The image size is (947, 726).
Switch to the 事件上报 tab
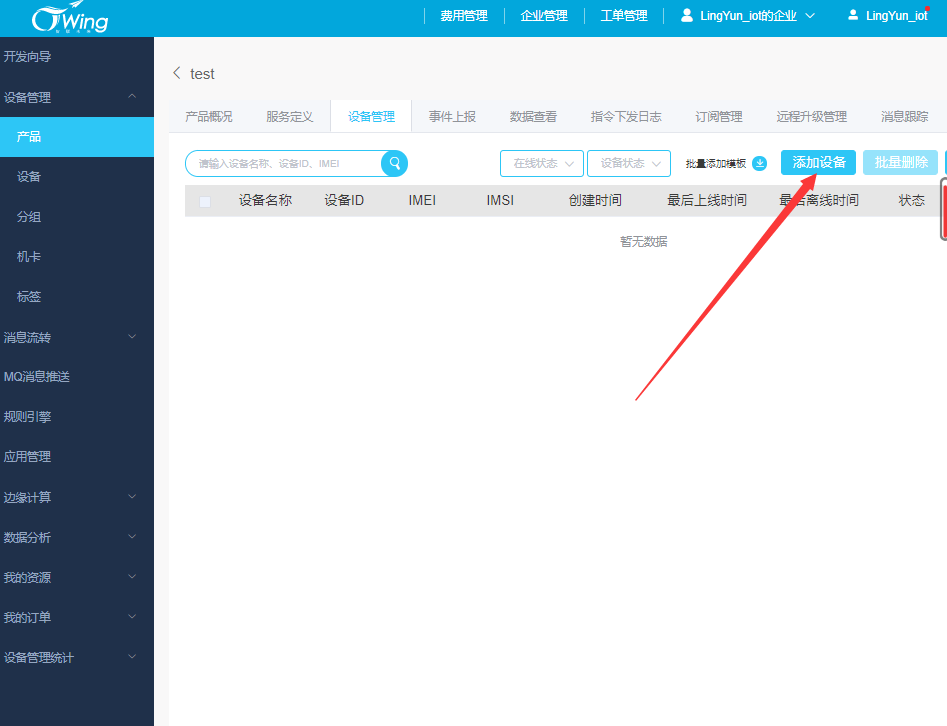(451, 116)
